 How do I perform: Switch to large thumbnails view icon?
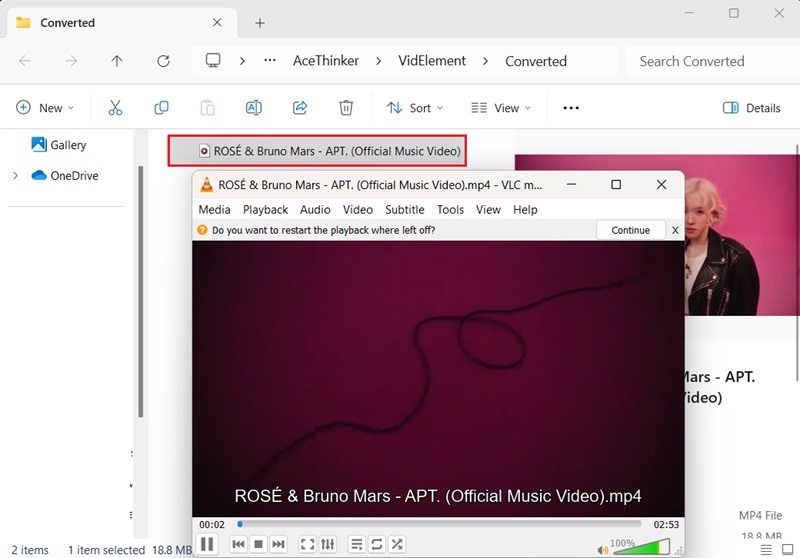[x=788, y=549]
